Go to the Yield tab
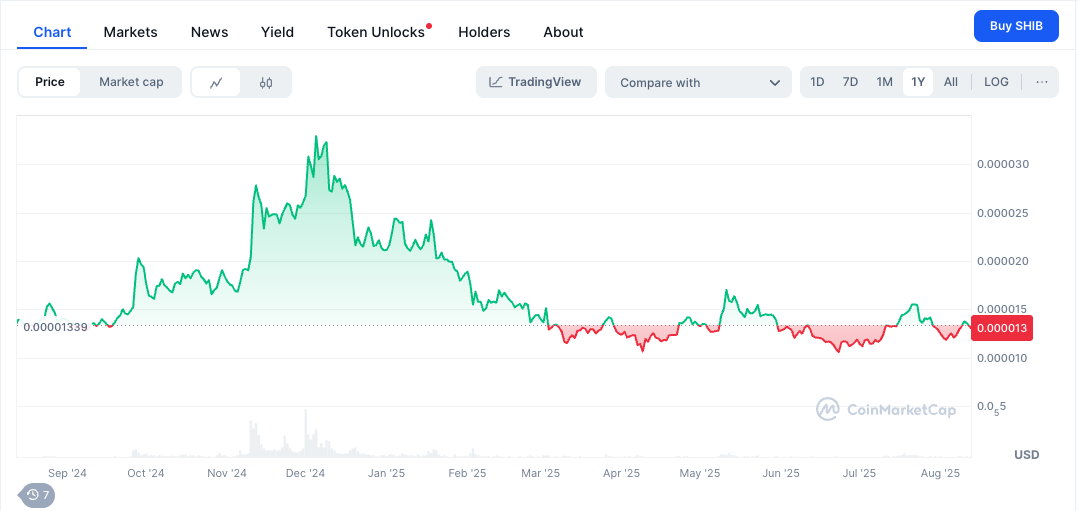 point(278,32)
